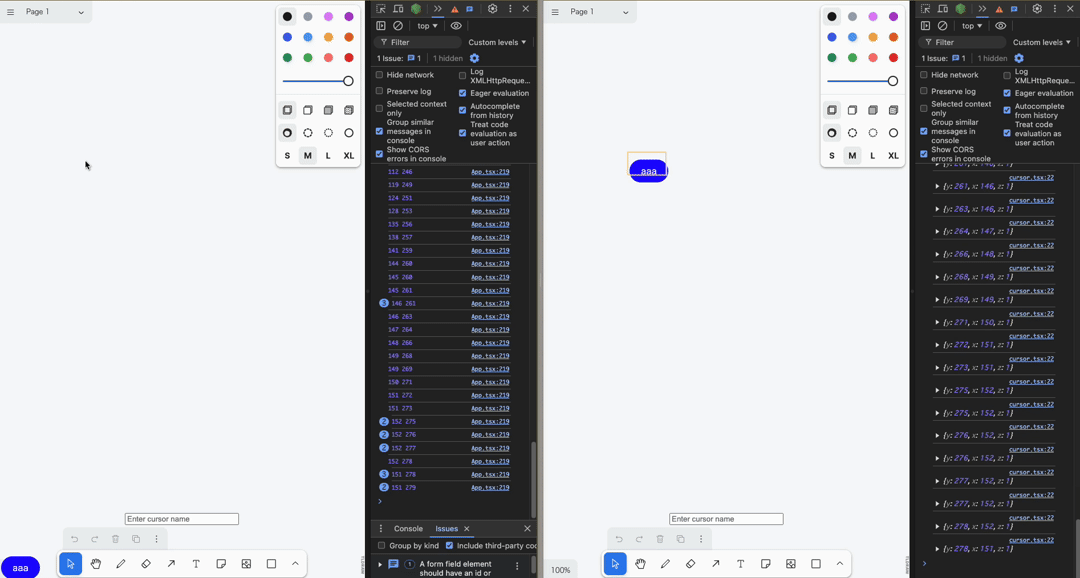Image resolution: width=1080 pixels, height=578 pixels.
Task: Check Hide network in right DevTools
Action: 924,75
